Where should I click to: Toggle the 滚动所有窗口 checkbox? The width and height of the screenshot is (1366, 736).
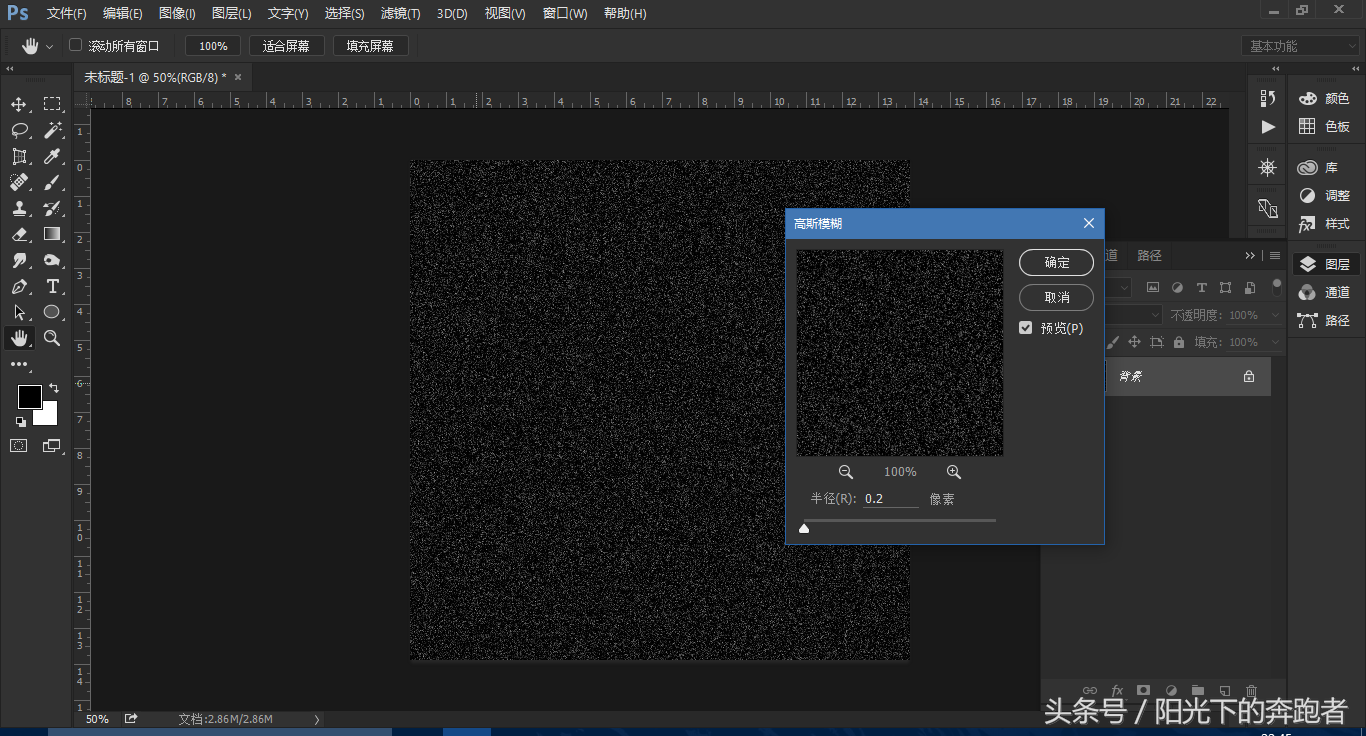pyautogui.click(x=75, y=45)
